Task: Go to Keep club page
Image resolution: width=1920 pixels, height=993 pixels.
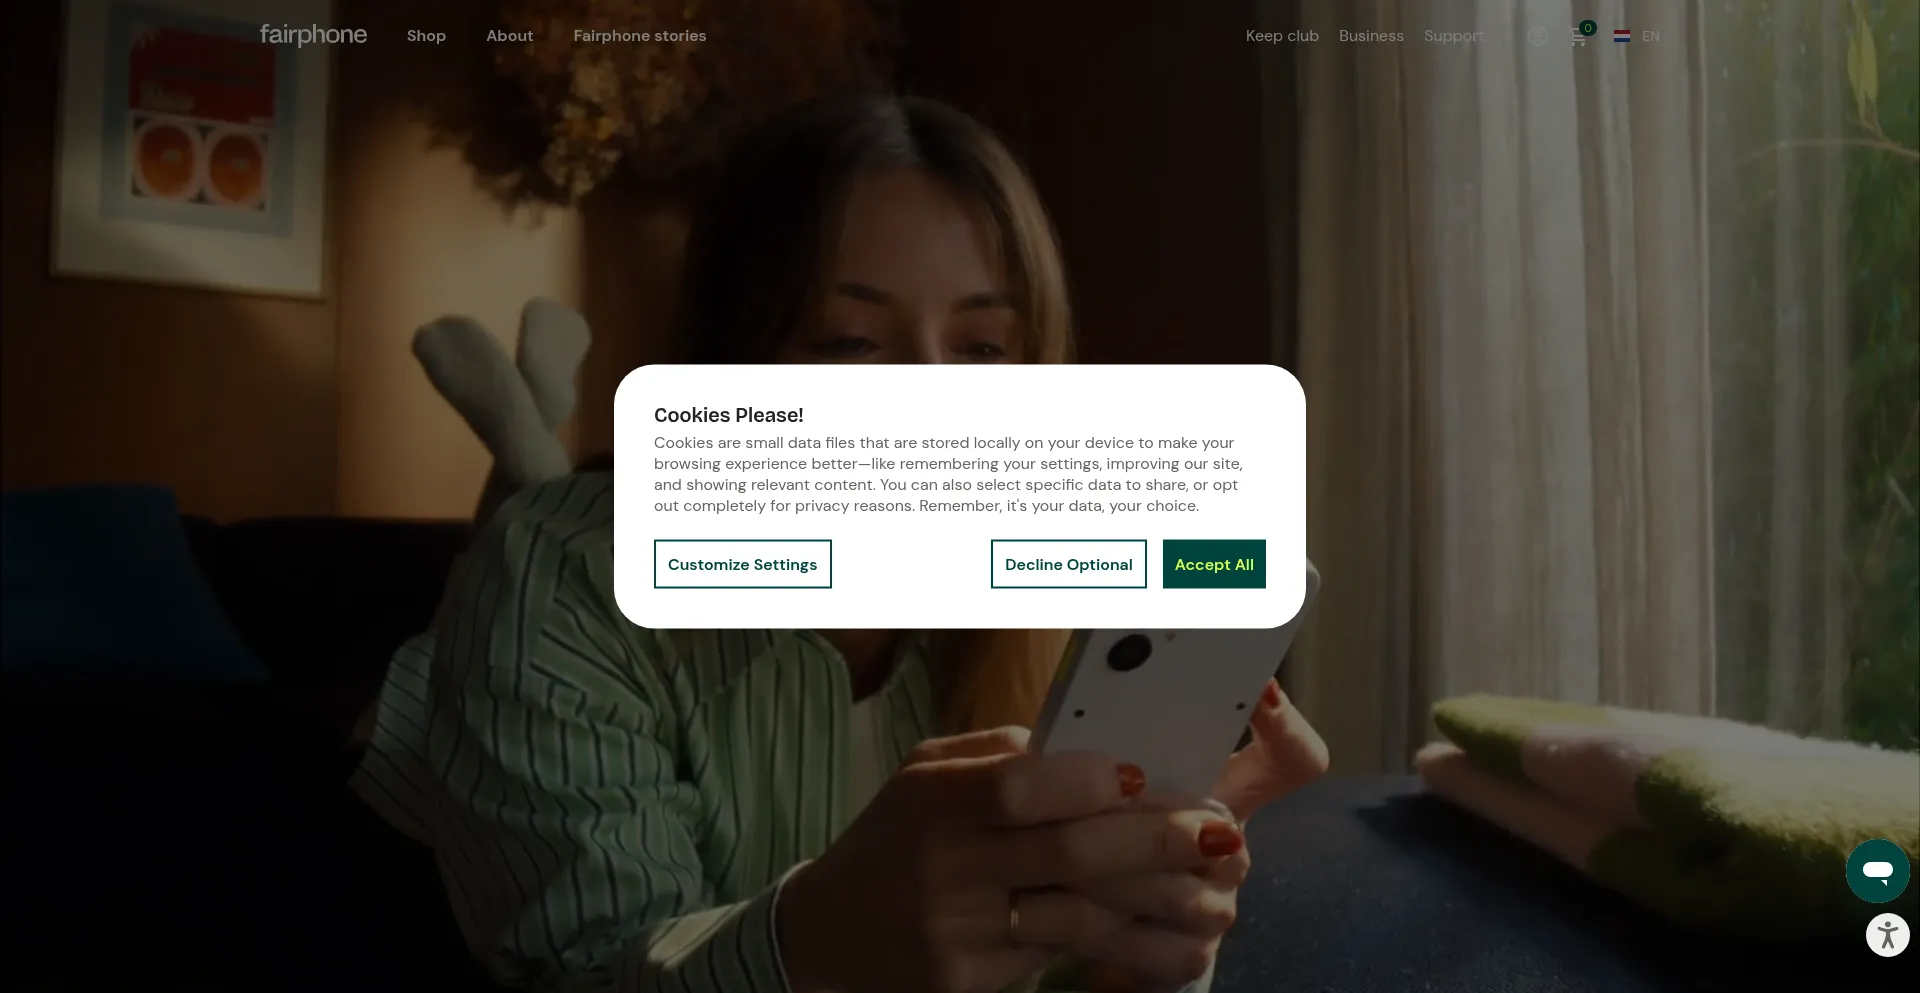Action: (x=1282, y=36)
